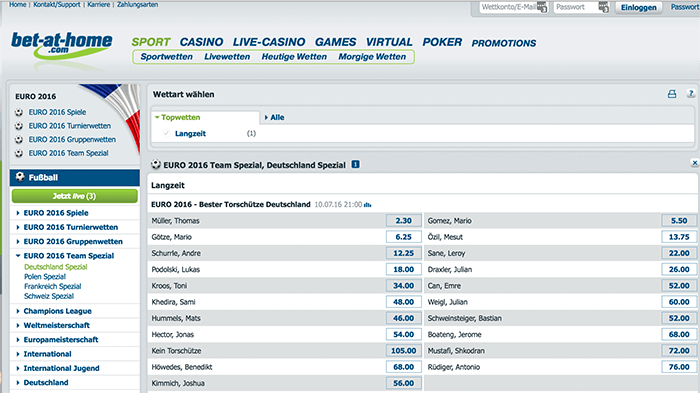Click the Langzeit bet type label
Screen dimensions: 700x393
(190, 134)
